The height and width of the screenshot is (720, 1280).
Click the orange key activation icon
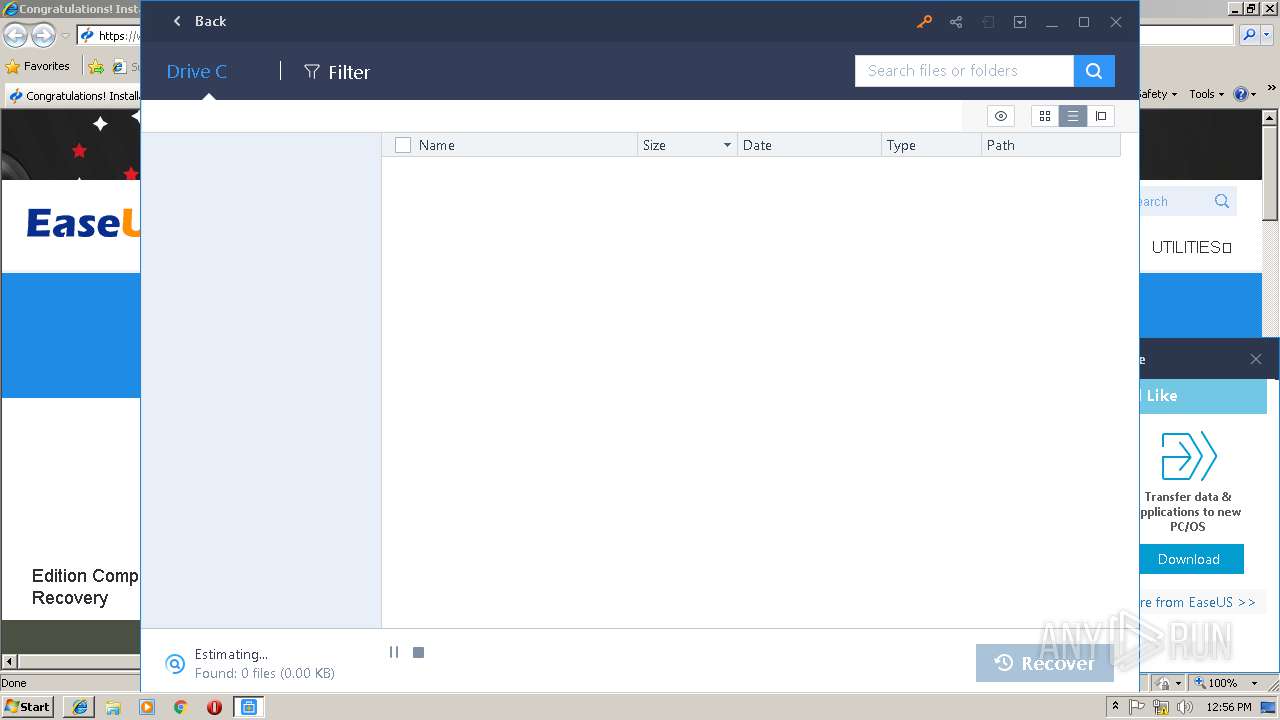coord(924,22)
